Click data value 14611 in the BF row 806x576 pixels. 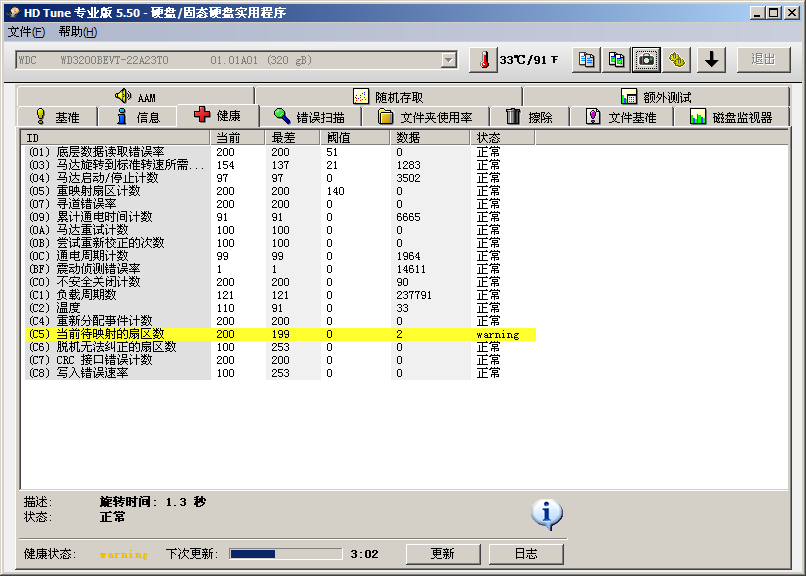(411, 269)
